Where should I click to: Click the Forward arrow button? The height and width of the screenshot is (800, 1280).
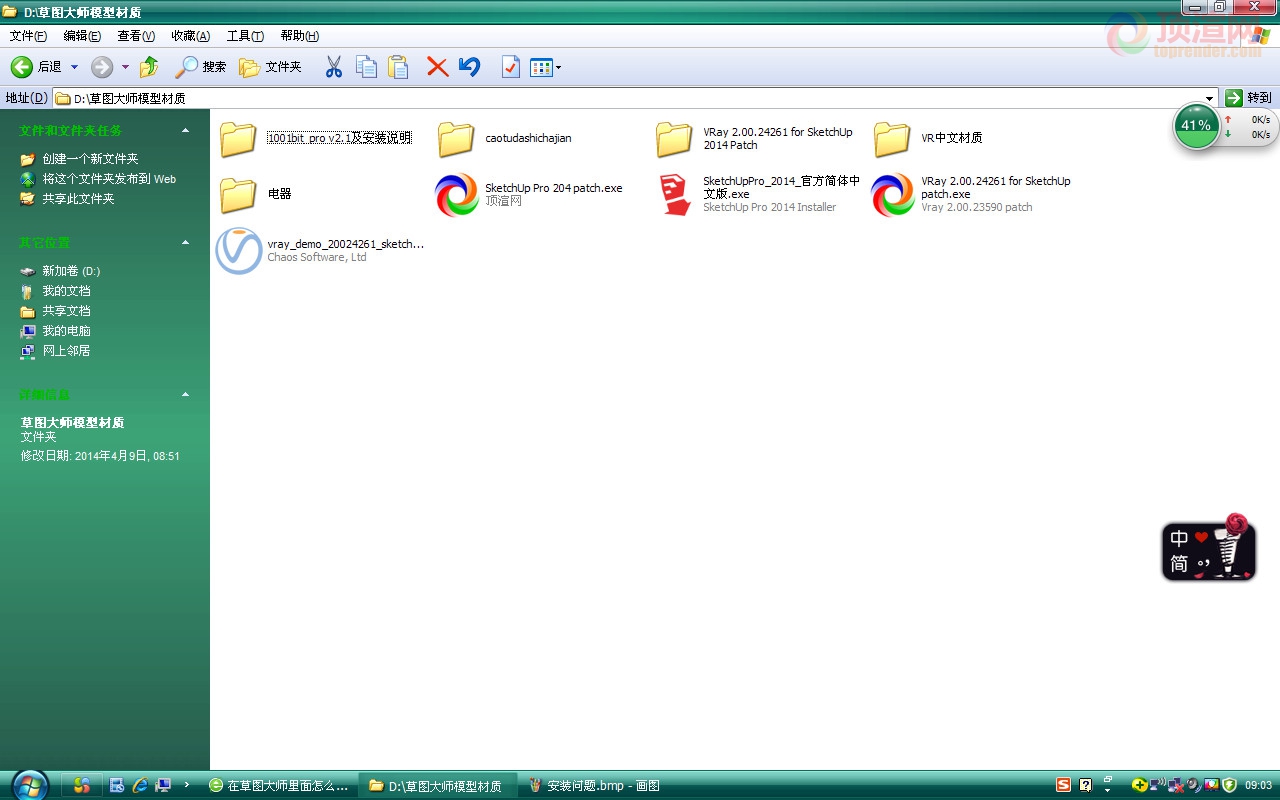102,67
